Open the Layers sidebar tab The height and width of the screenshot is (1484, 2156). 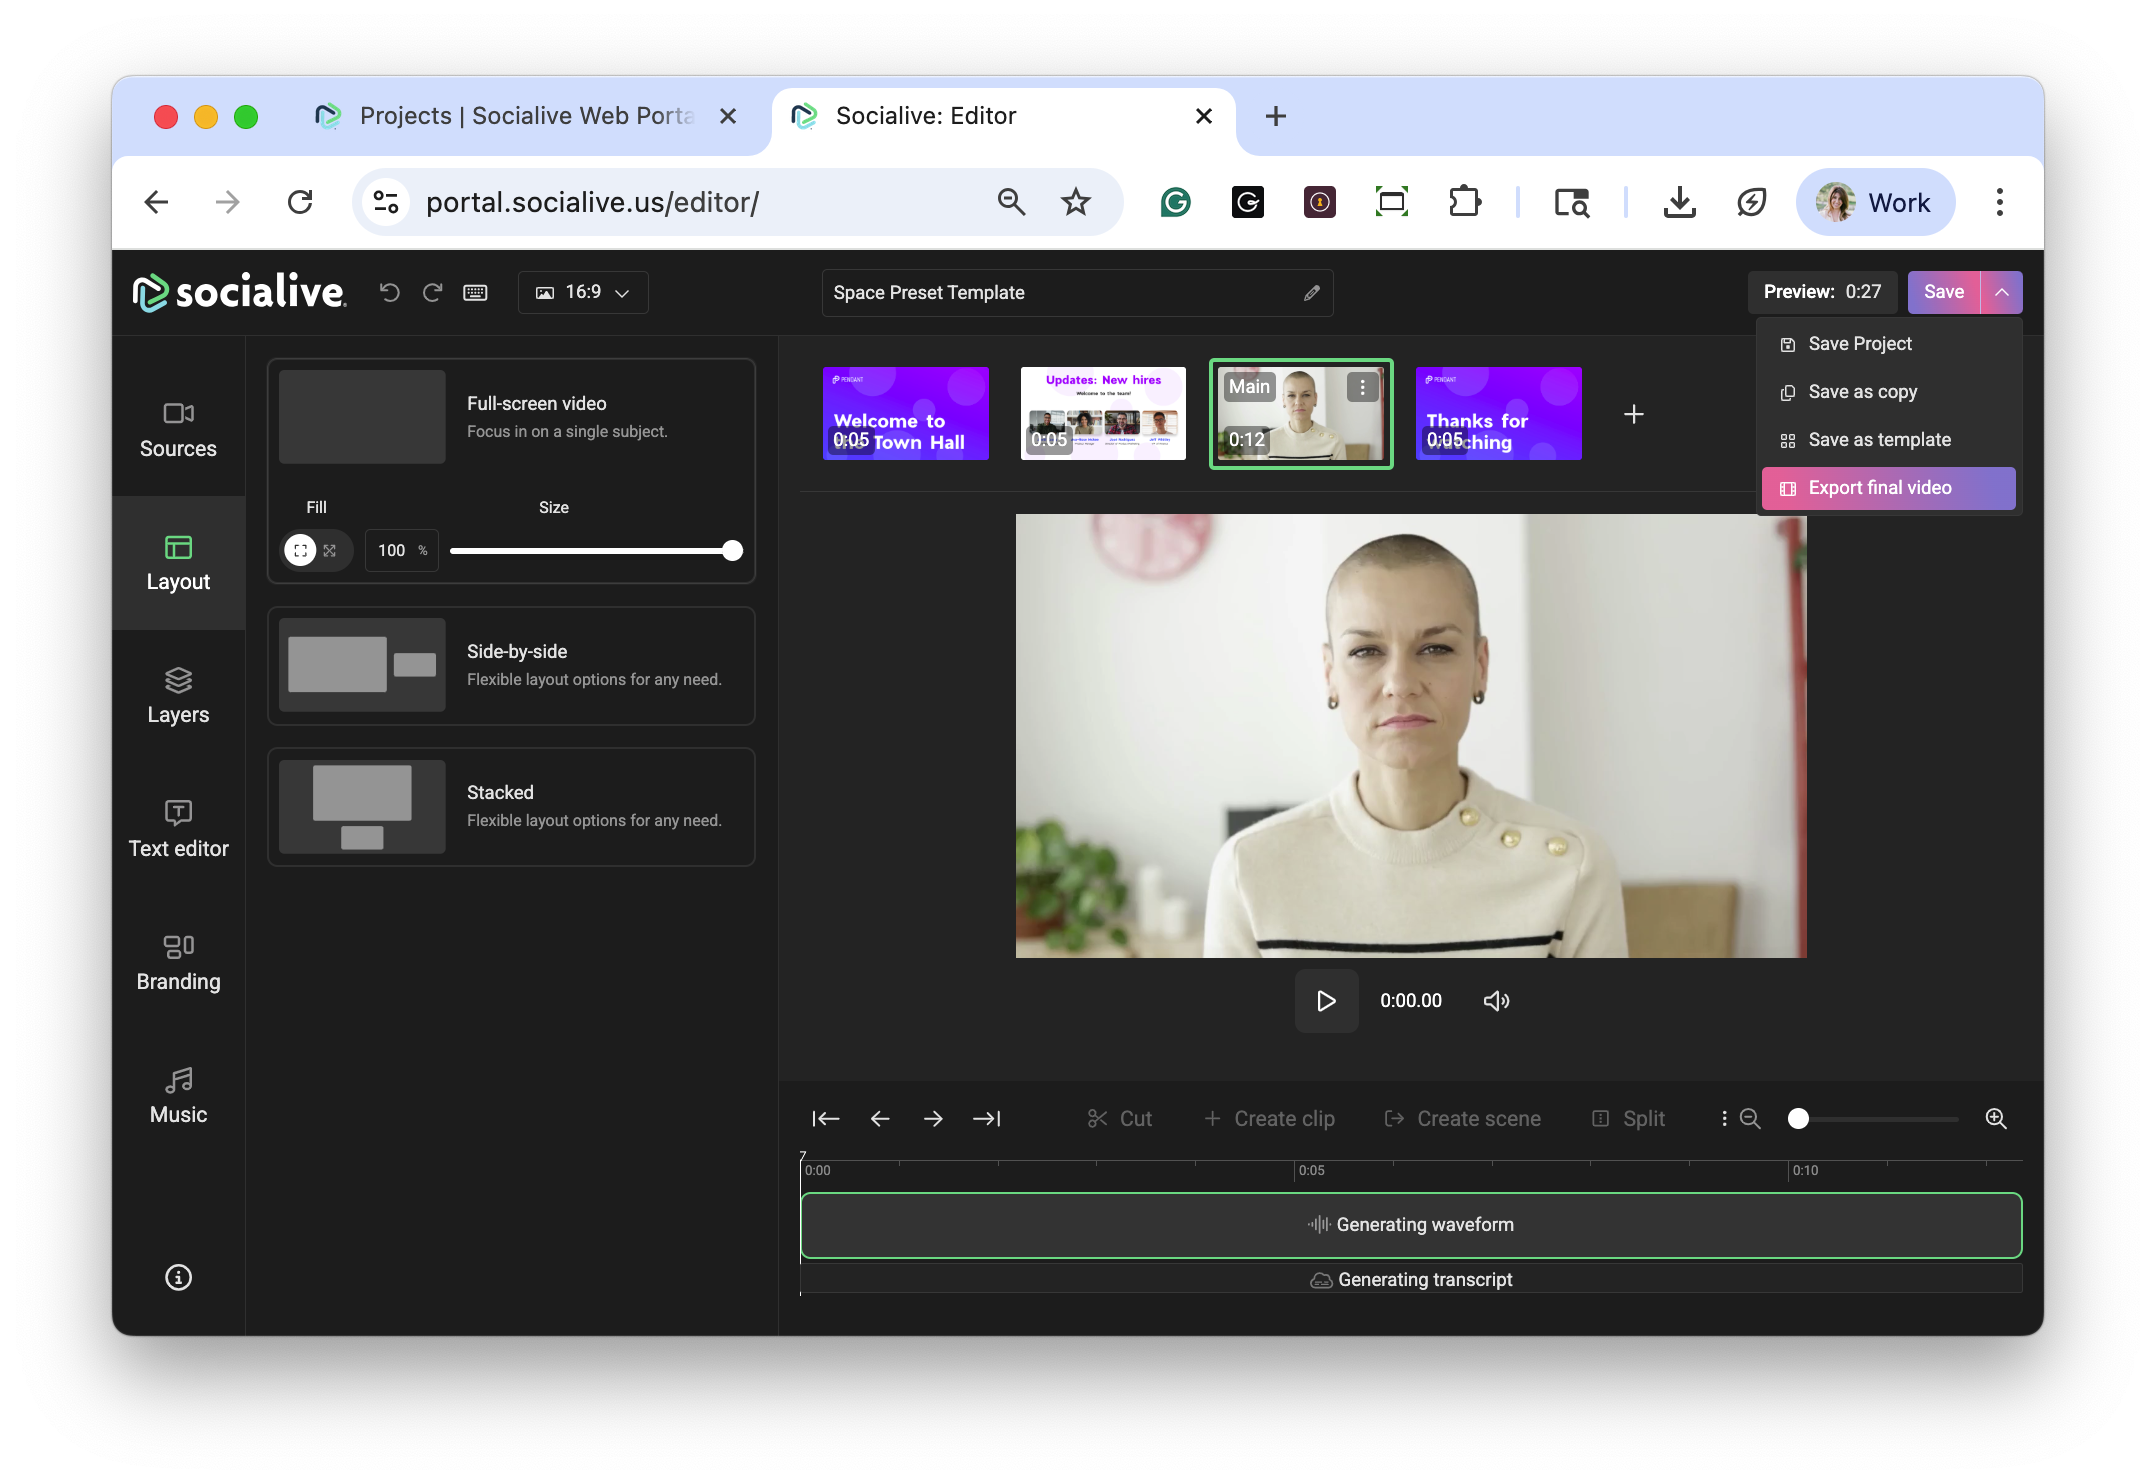178,695
